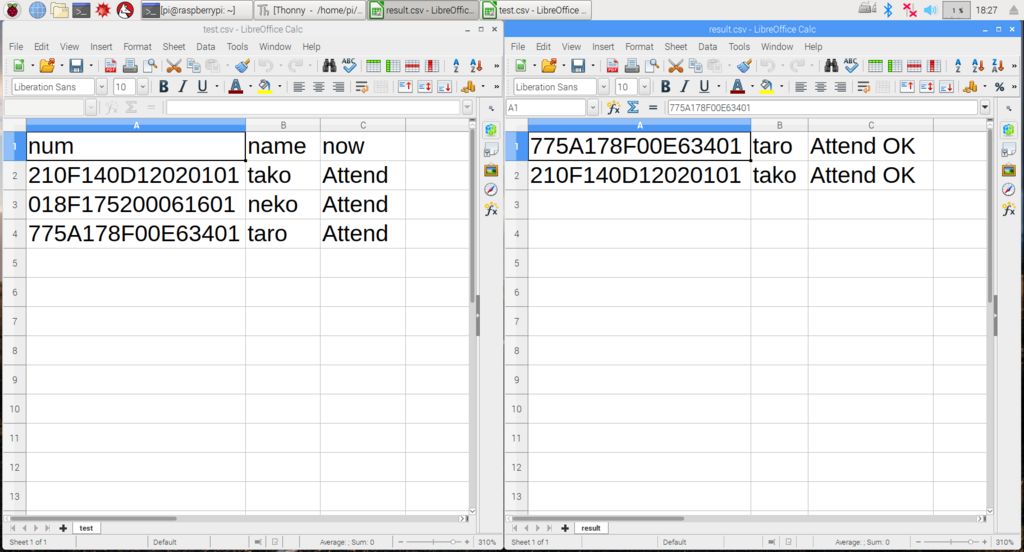Click cell containing 'neko' in test.csv
This screenshot has height=552, width=1024.
282,204
